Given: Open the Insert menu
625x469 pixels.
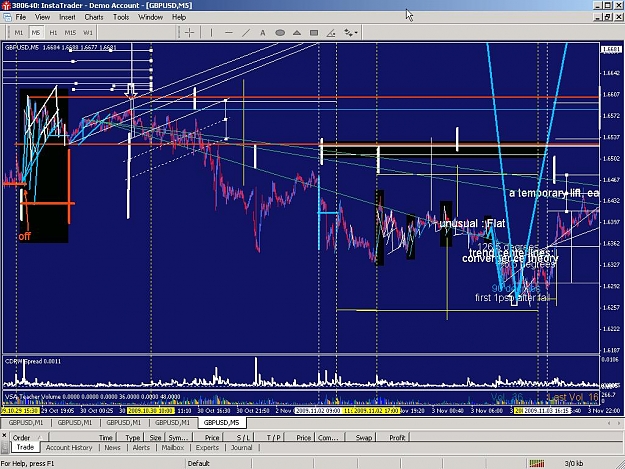Looking at the screenshot, I should (67, 17).
